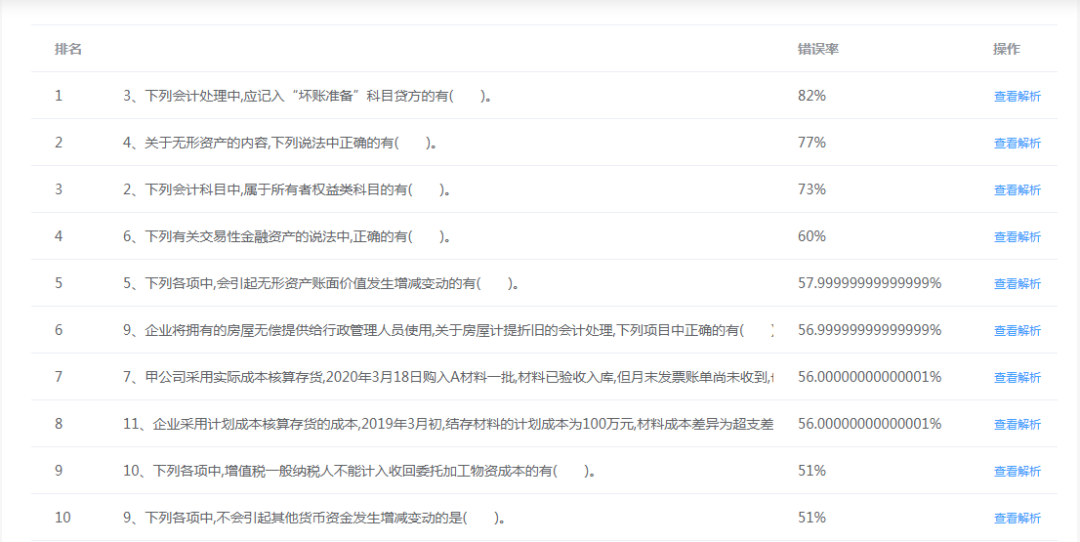
Task: Select question text 有关交易性金融资产的说法
Action: tap(287, 237)
